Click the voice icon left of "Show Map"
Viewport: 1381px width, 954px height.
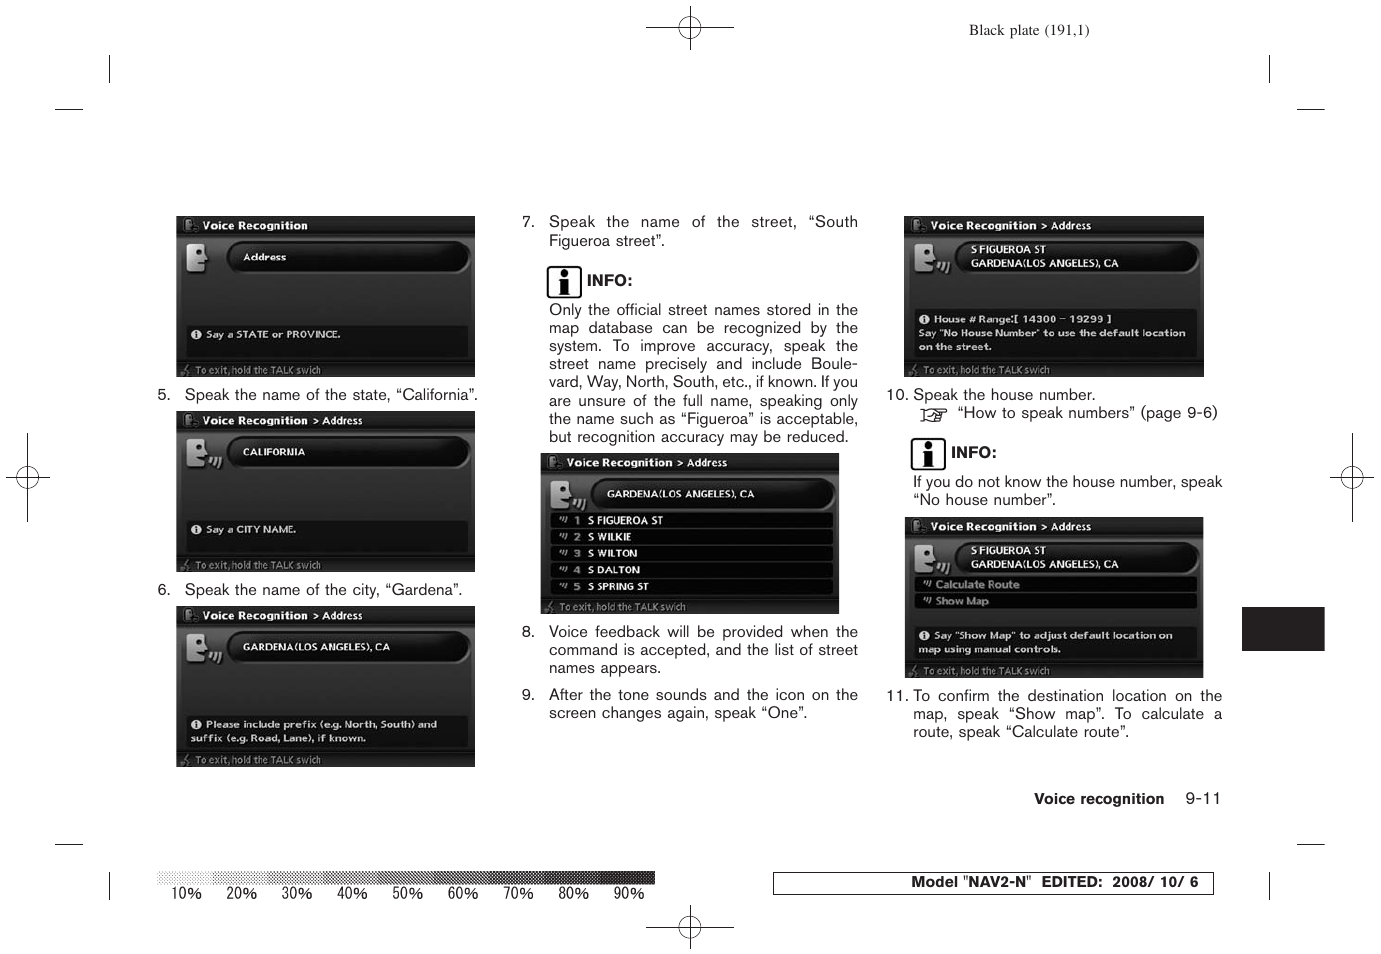(927, 601)
